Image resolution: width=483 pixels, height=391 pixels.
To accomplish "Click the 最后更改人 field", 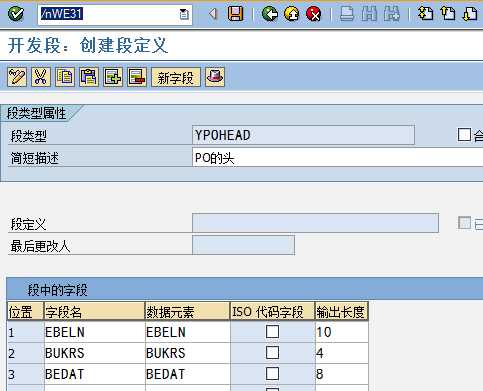I will (243, 245).
